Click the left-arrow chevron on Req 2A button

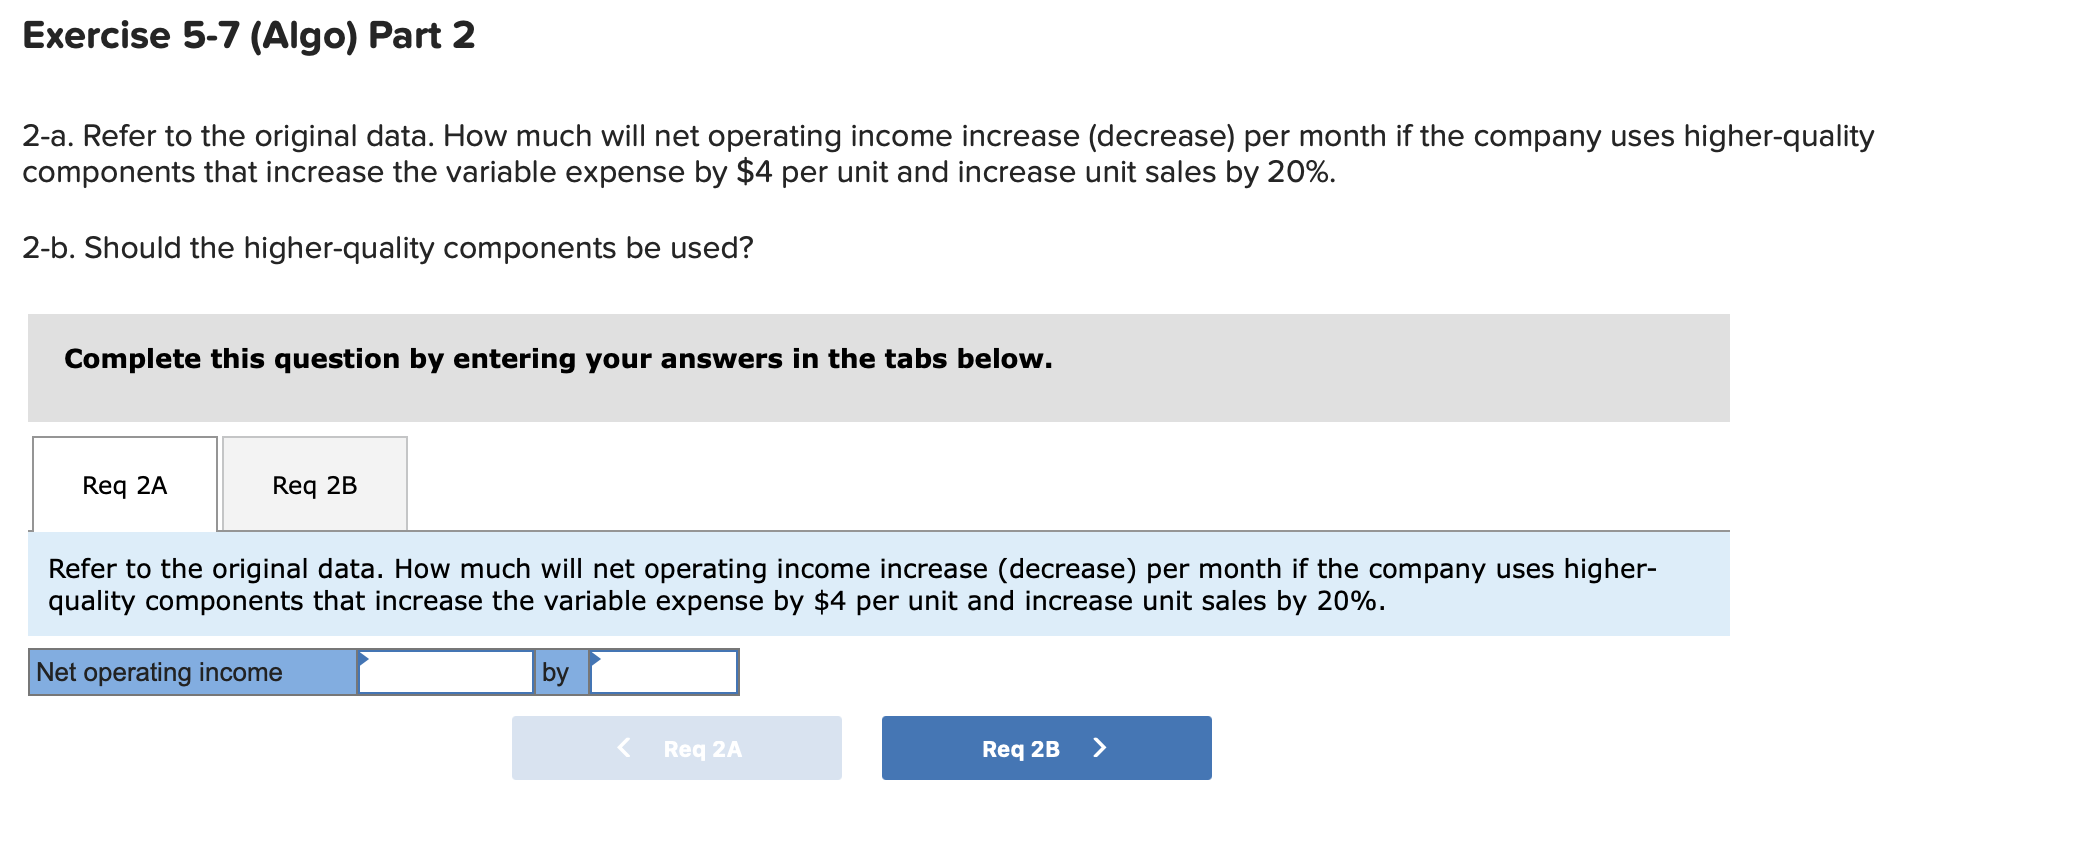coord(622,747)
